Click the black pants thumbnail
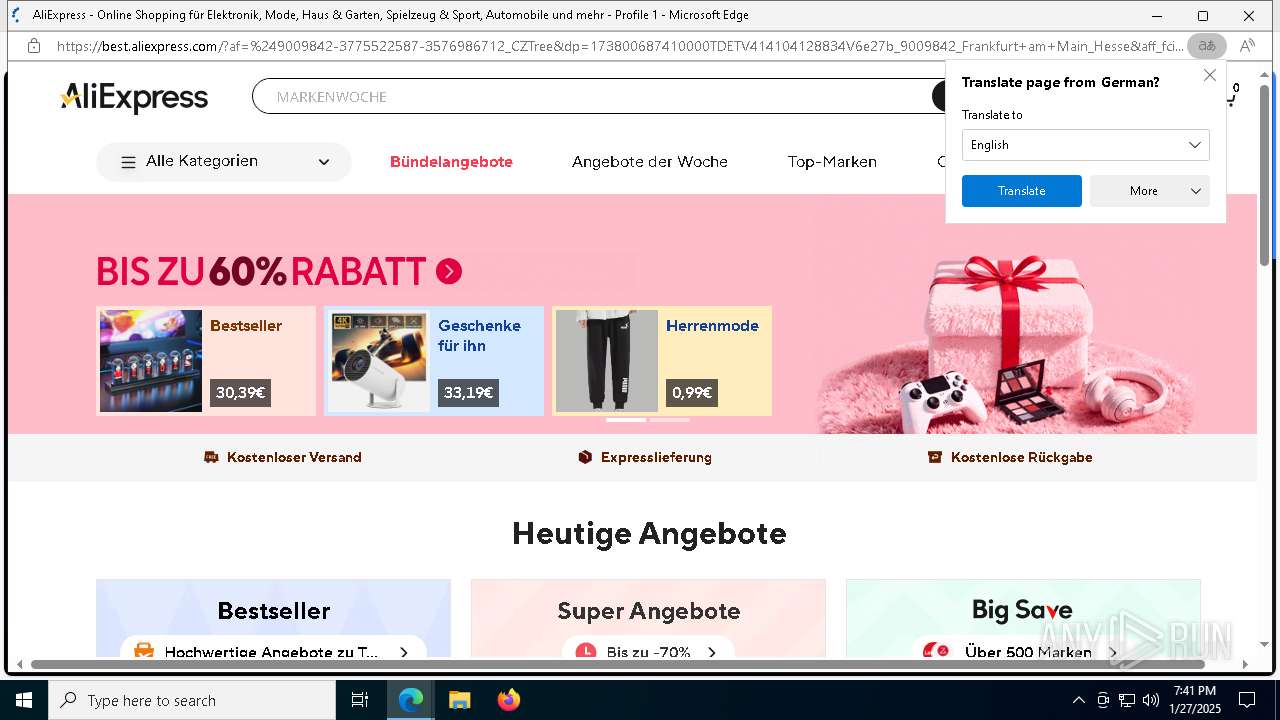This screenshot has height=720, width=1280. 607,361
